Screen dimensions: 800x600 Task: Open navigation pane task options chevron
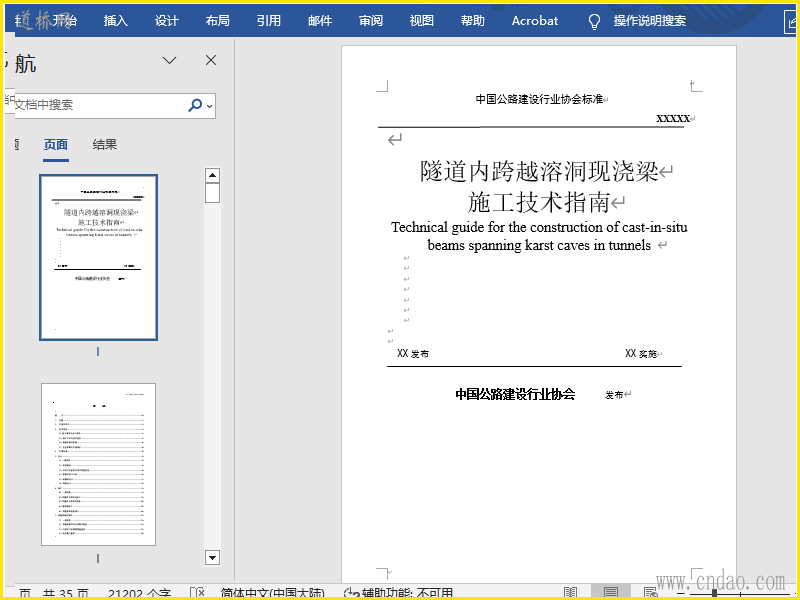point(170,60)
